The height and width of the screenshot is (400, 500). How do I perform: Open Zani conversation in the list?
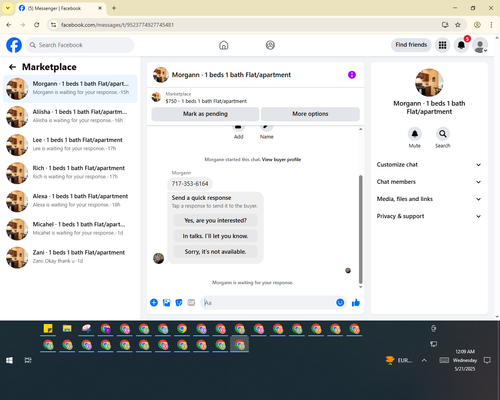(70, 257)
